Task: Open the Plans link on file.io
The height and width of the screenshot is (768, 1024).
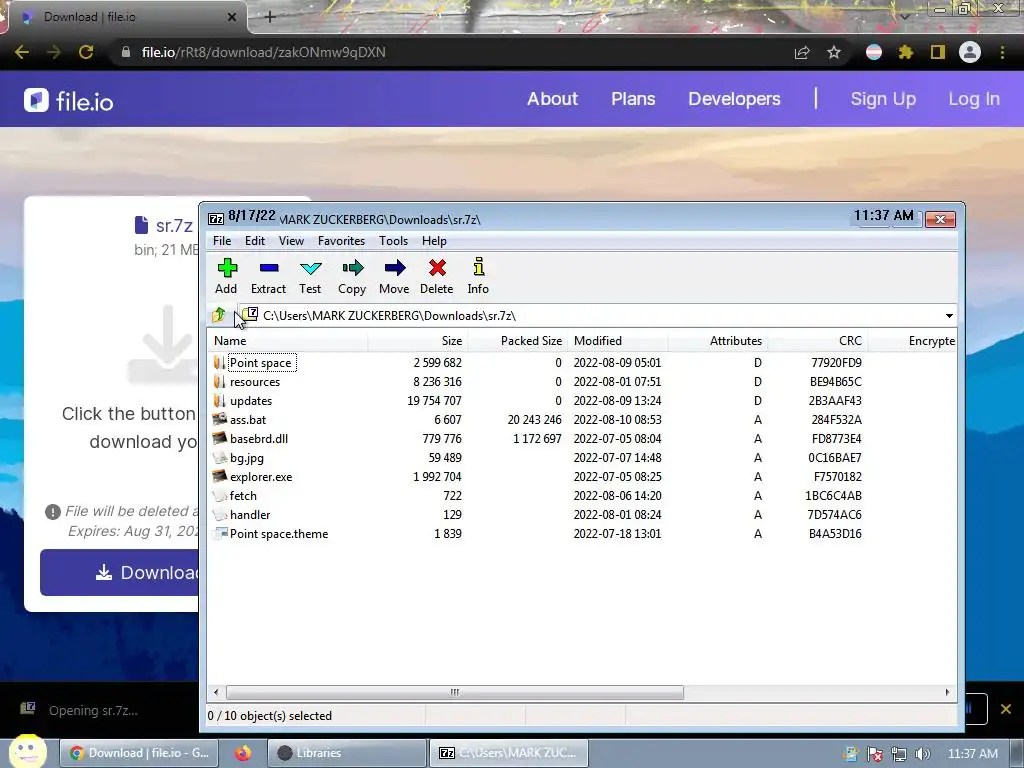Action: [x=633, y=99]
